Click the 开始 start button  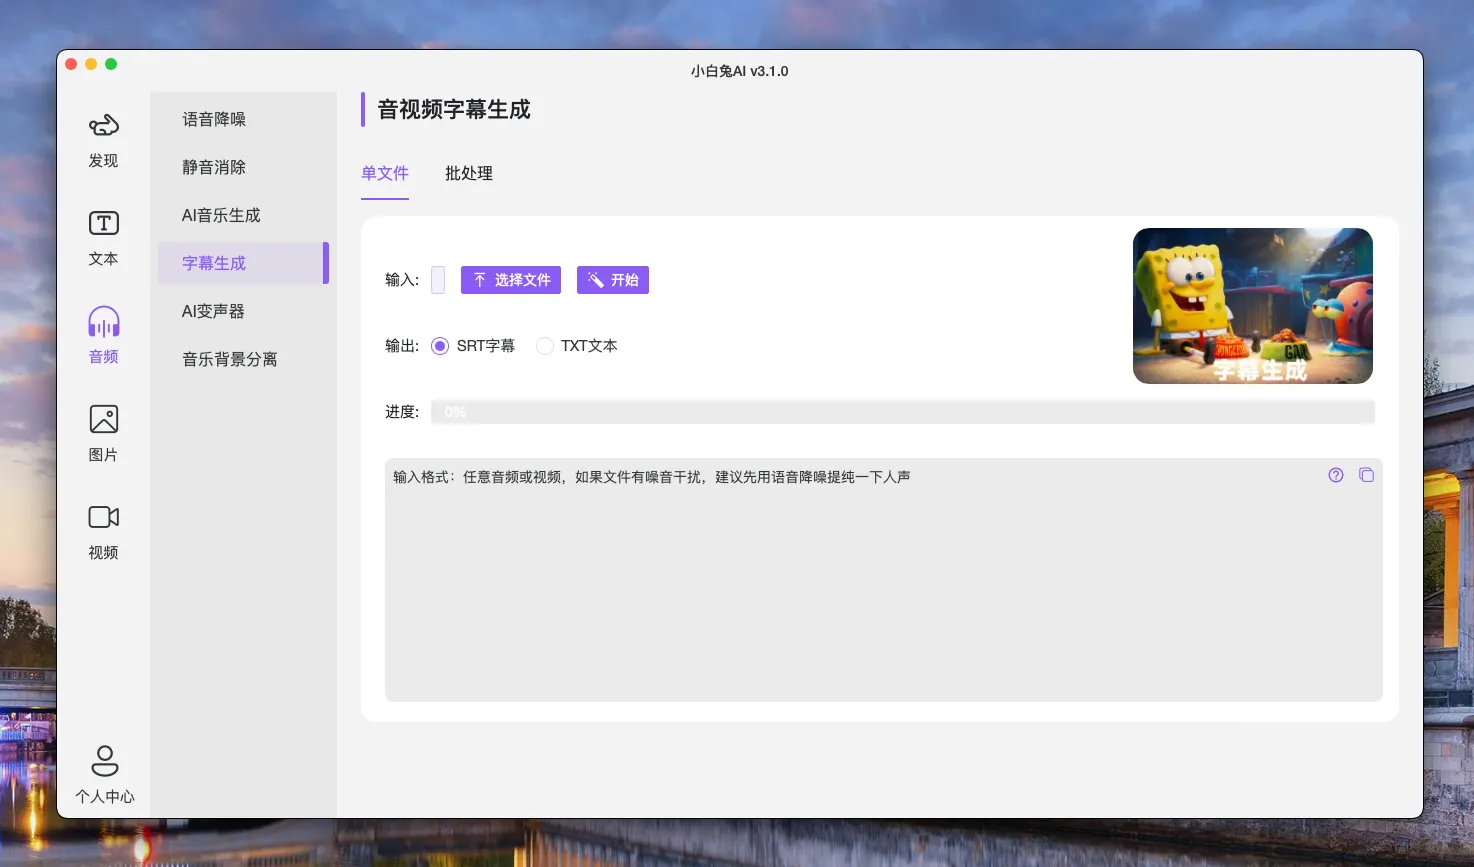tap(613, 280)
